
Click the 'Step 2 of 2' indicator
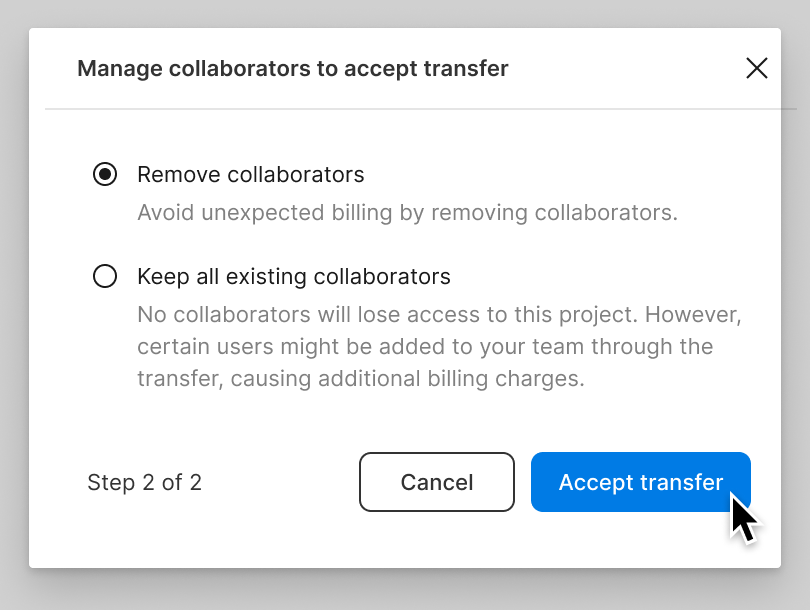pyautogui.click(x=145, y=482)
